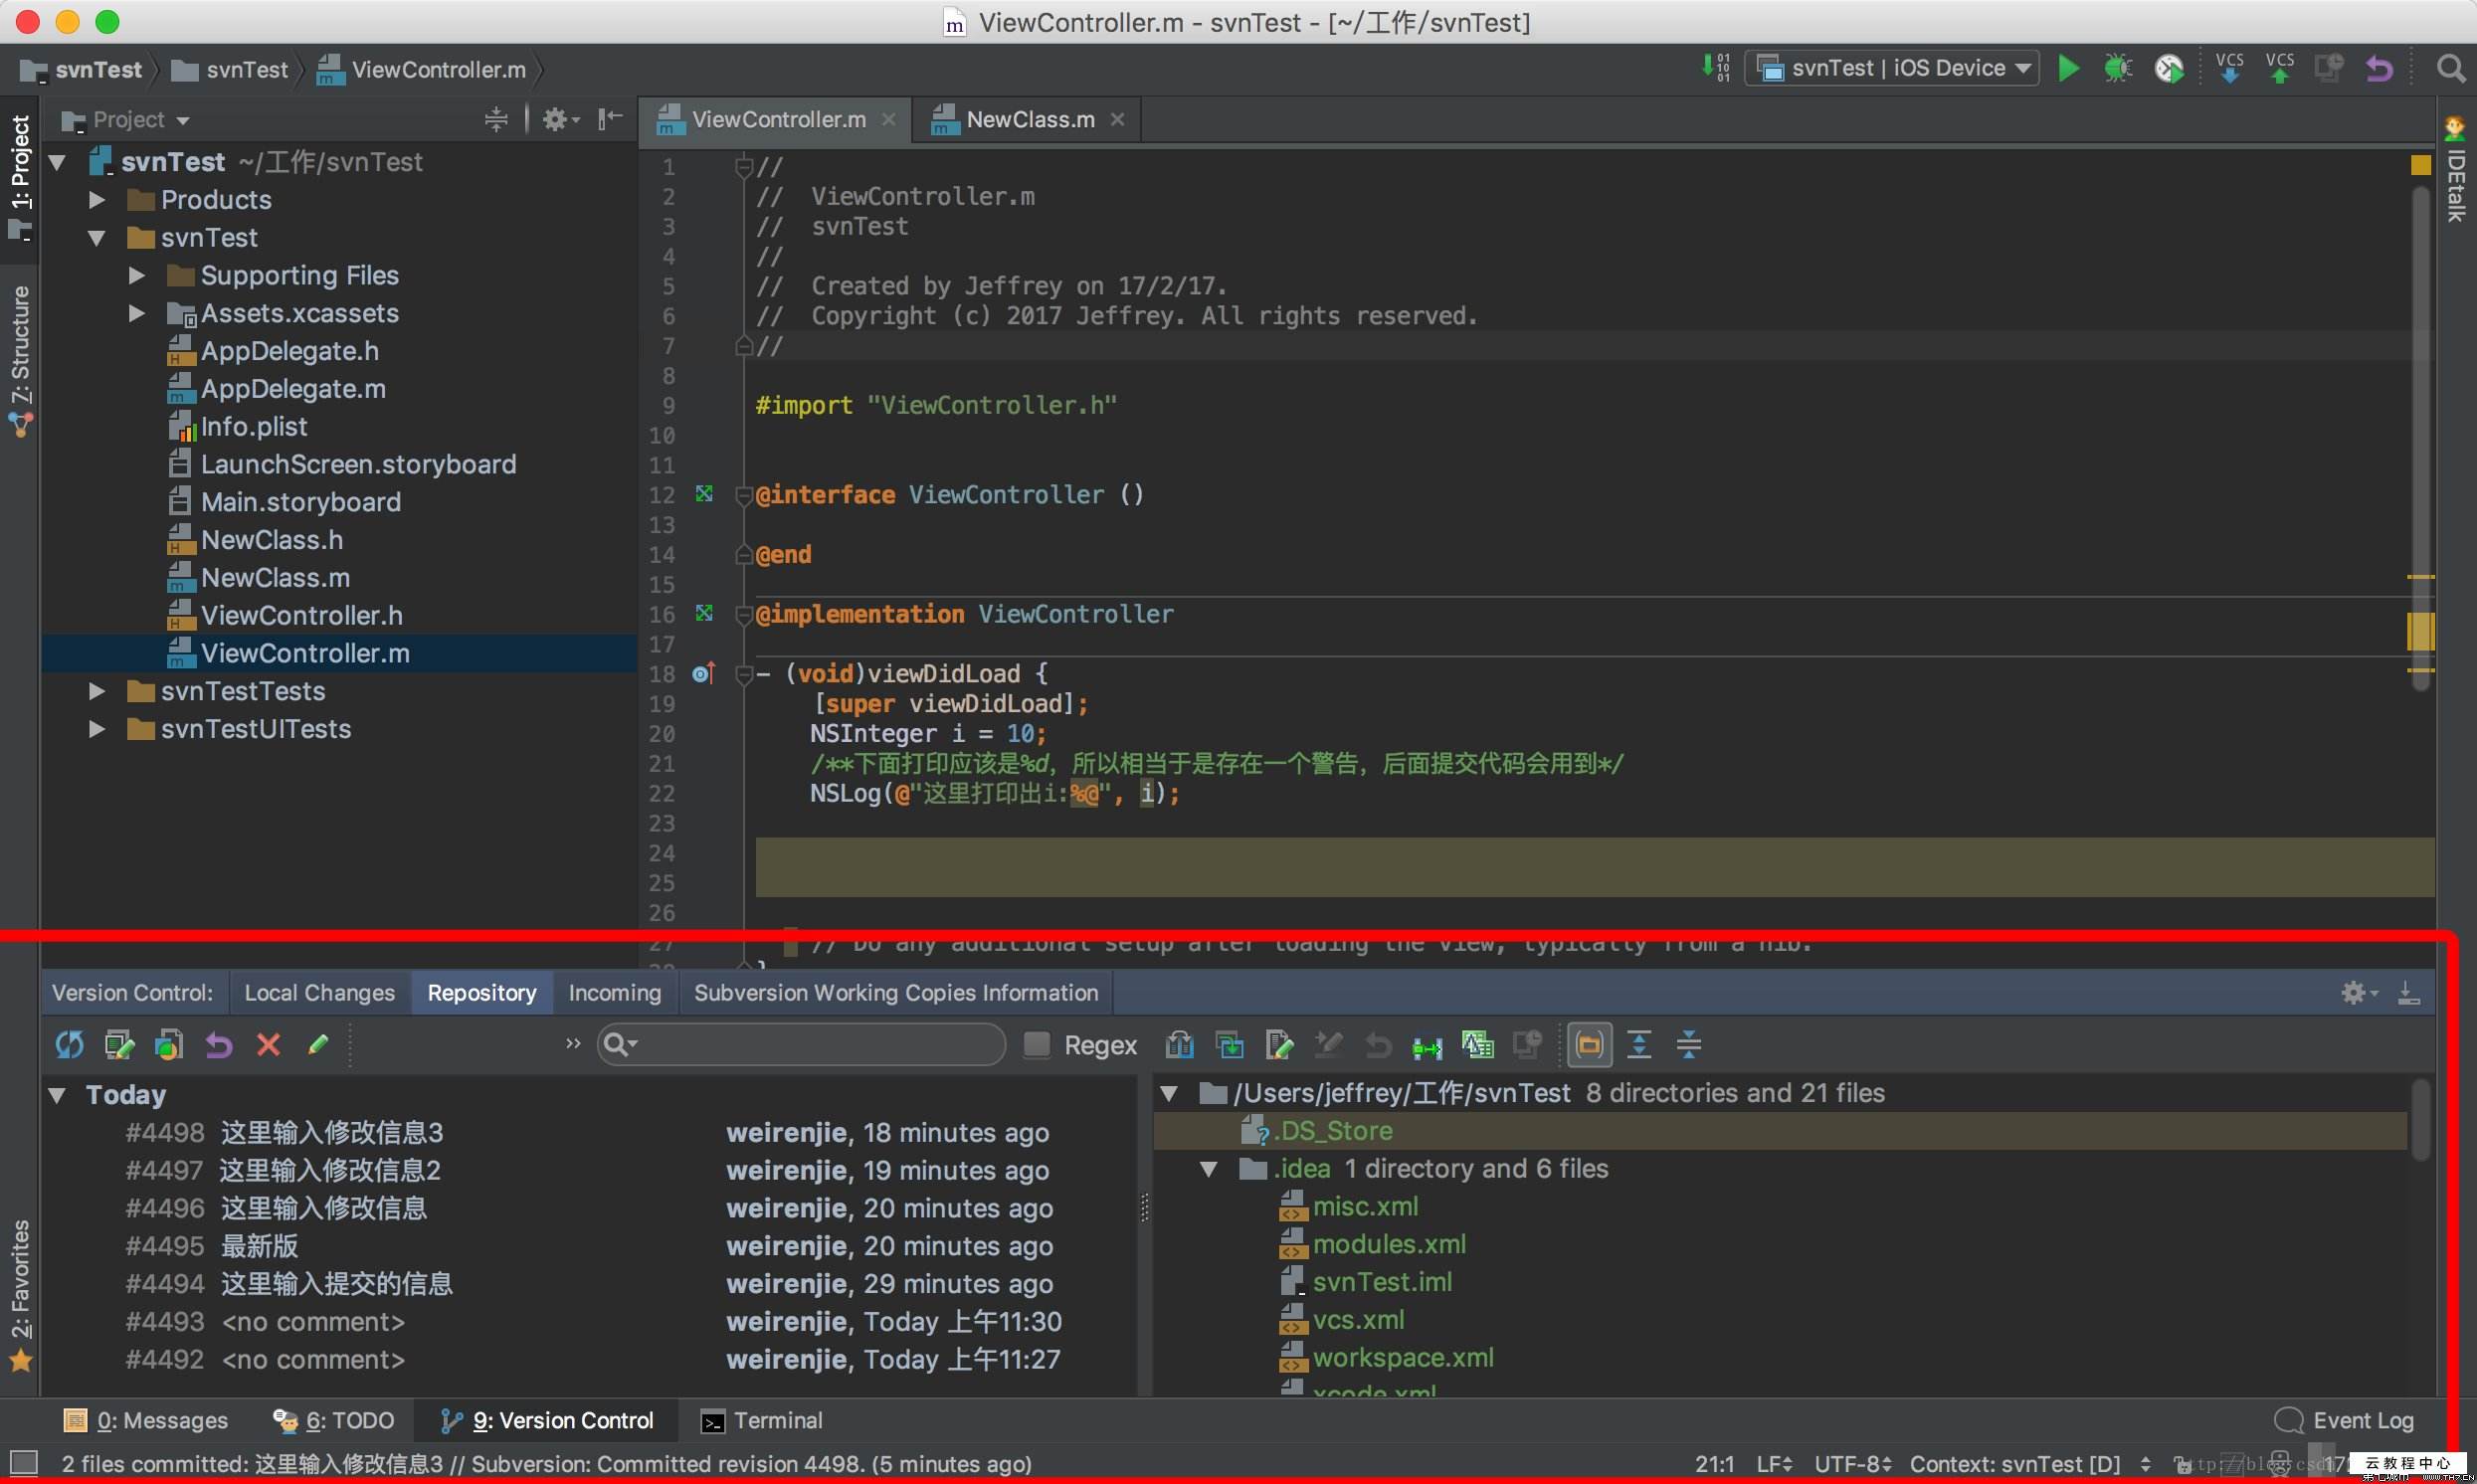2477x1484 pixels.
Task: Open the Event Log
Action: coord(2344,1421)
